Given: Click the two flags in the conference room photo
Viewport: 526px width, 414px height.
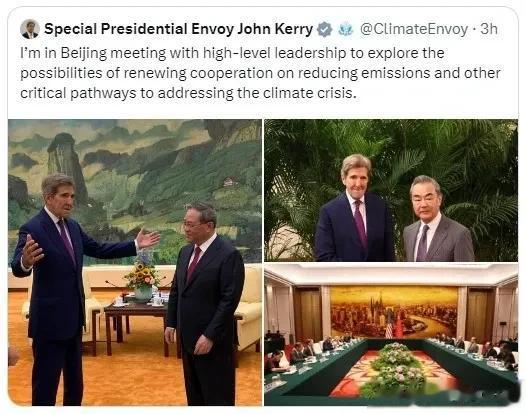Looking at the screenshot, I should pos(393,327).
